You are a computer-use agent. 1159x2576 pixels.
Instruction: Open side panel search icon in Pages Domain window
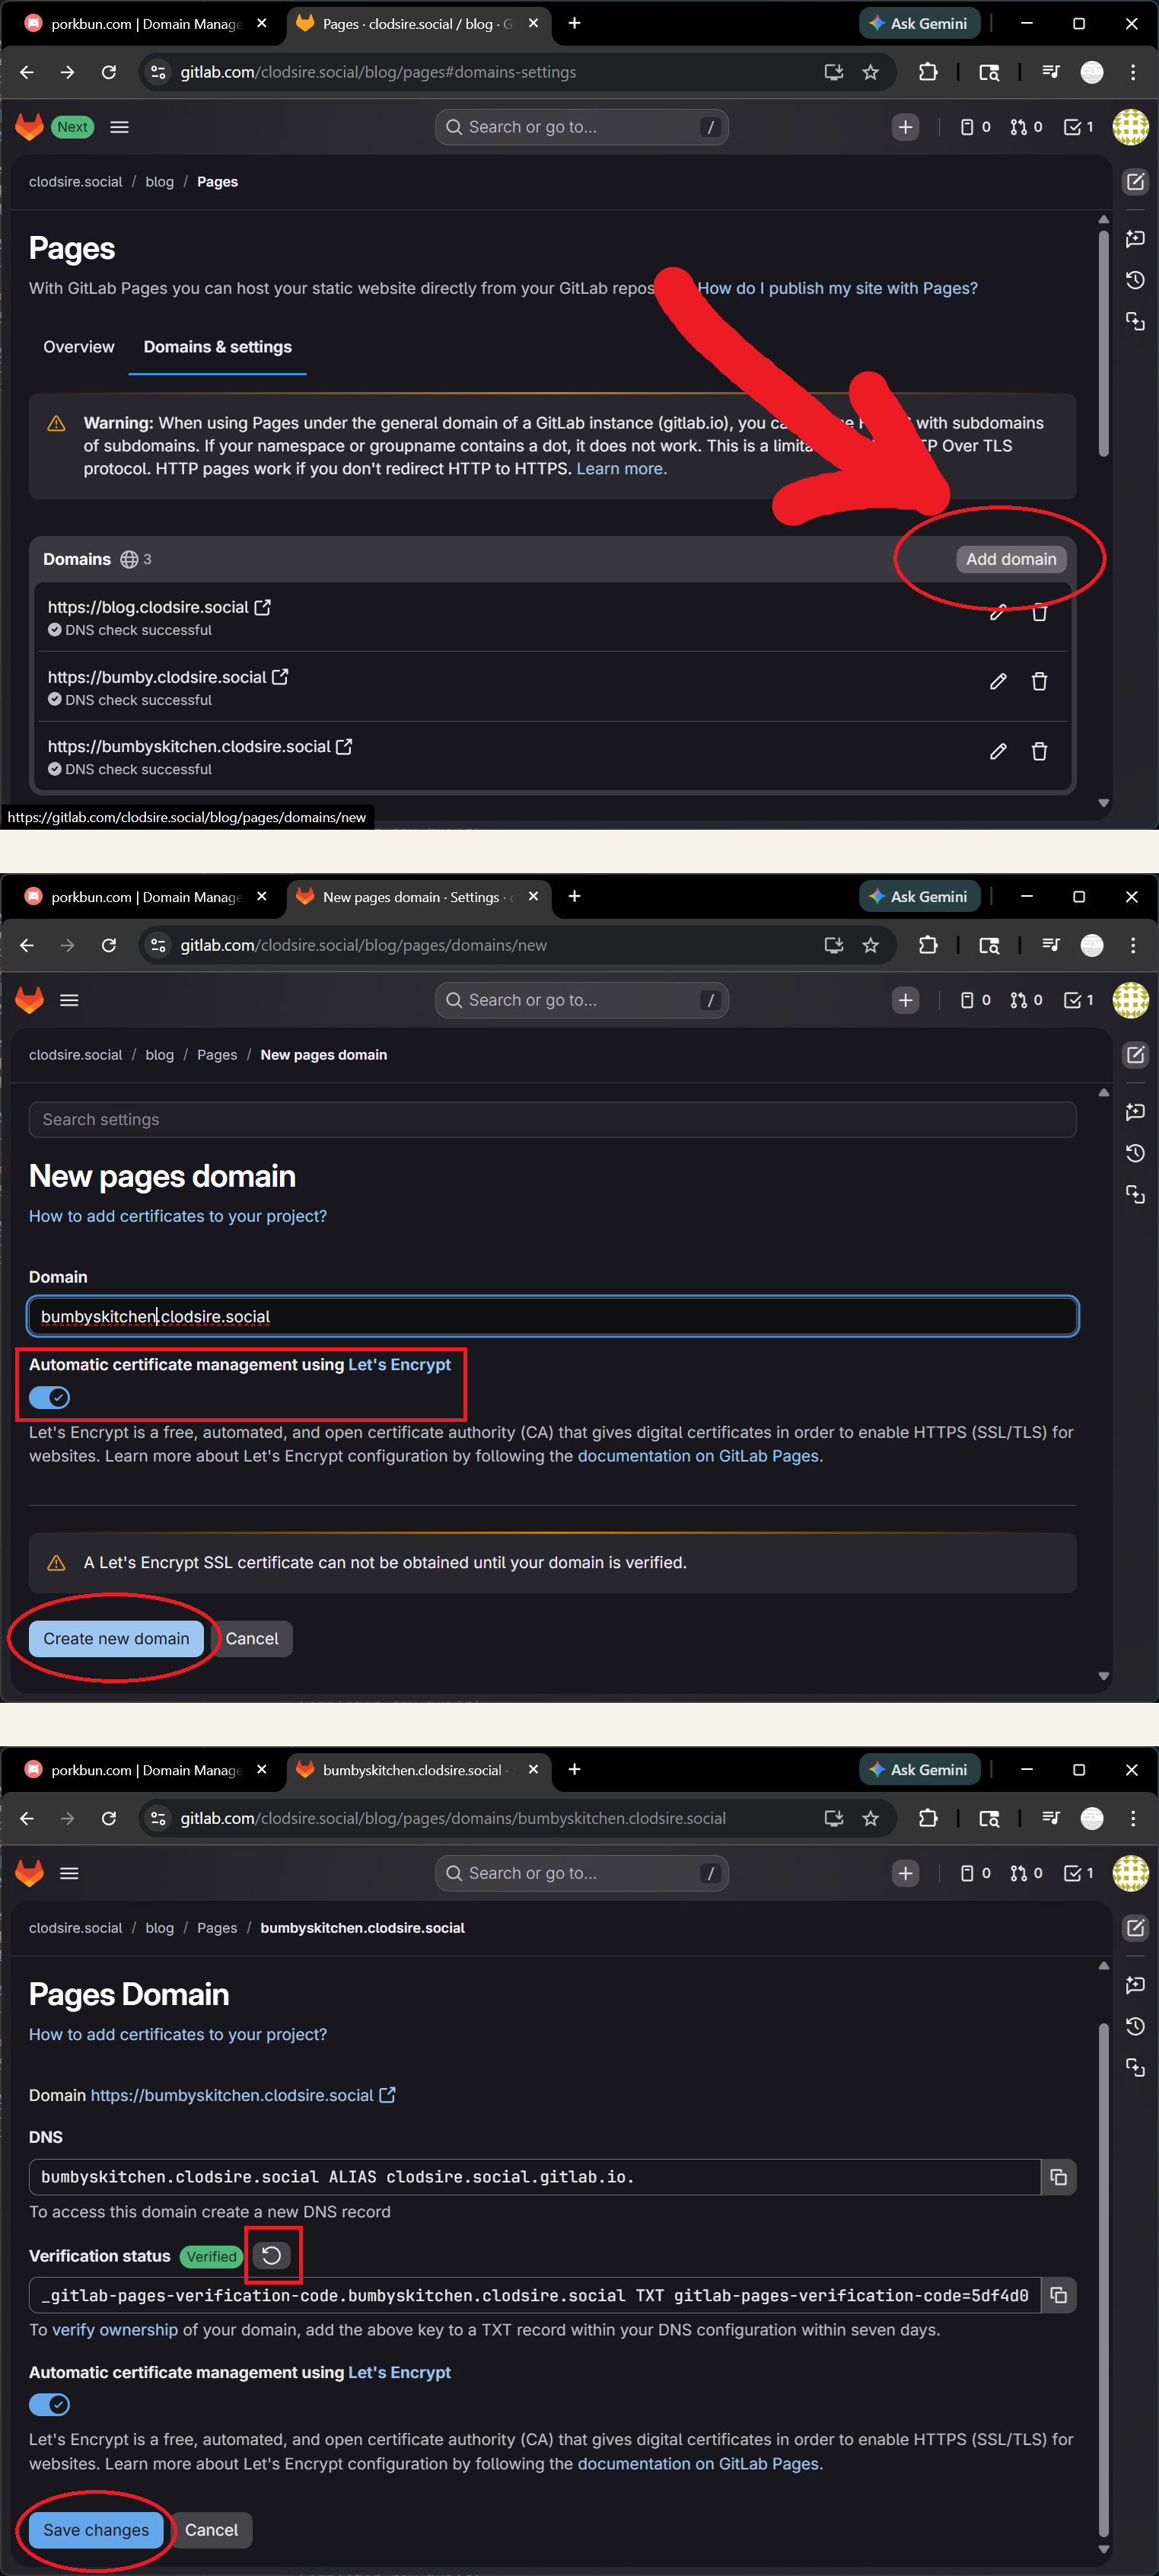pyautogui.click(x=989, y=1818)
